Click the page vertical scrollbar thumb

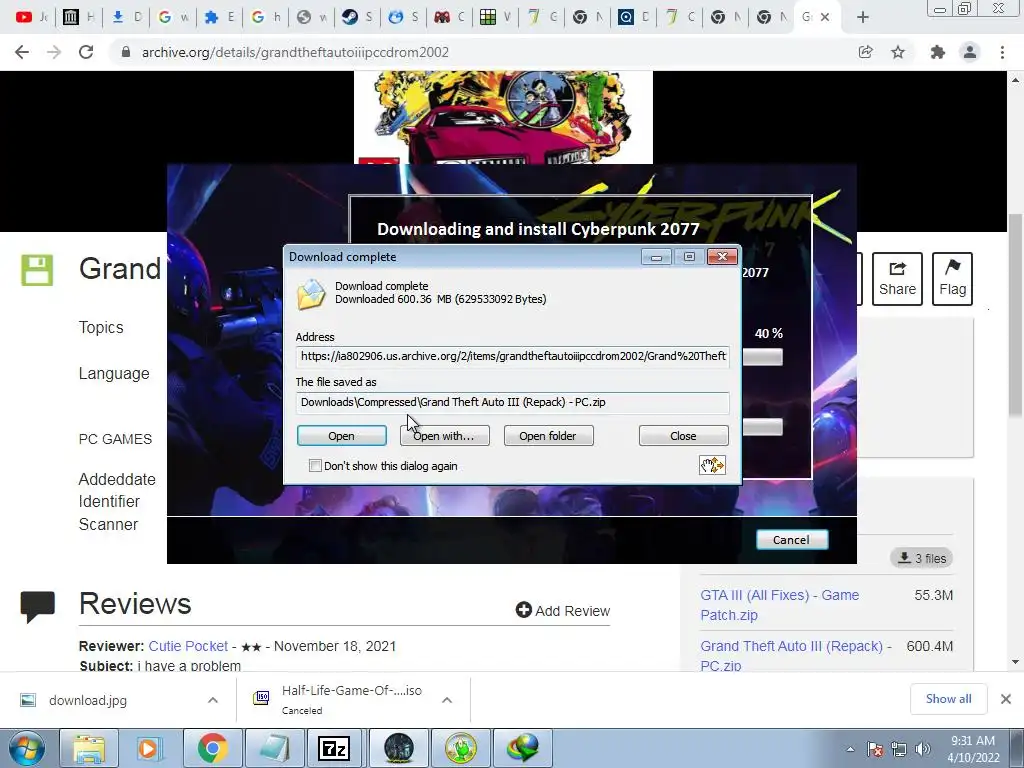pyautogui.click(x=1015, y=313)
